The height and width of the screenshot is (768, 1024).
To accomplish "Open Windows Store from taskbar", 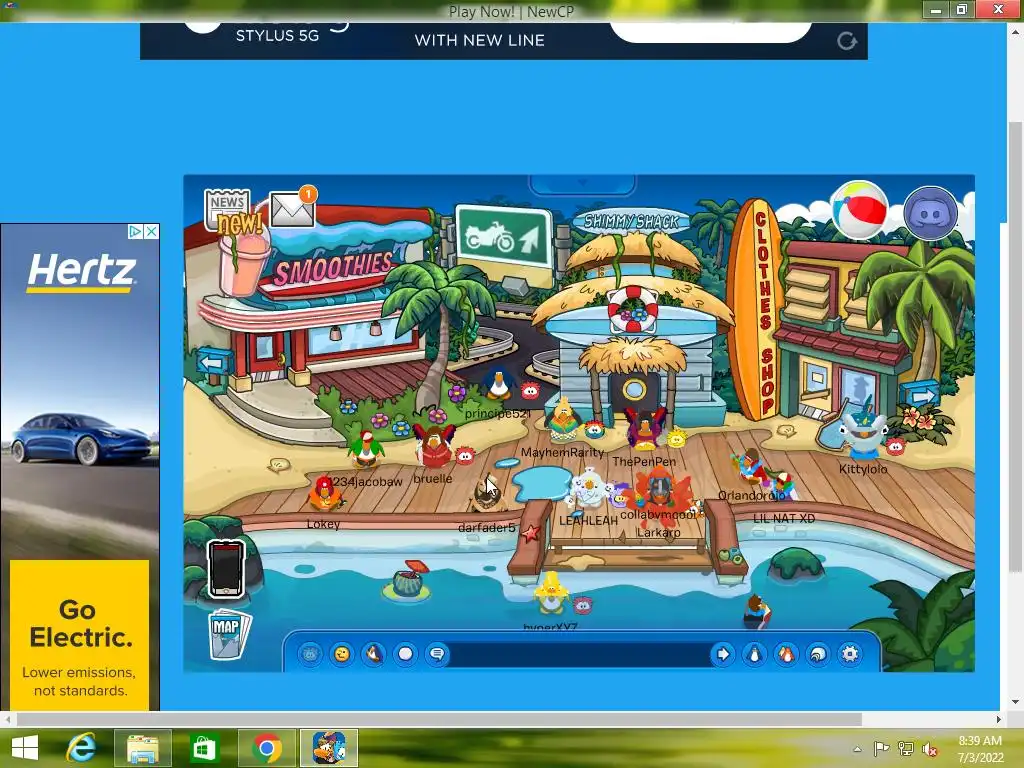I will 204,748.
